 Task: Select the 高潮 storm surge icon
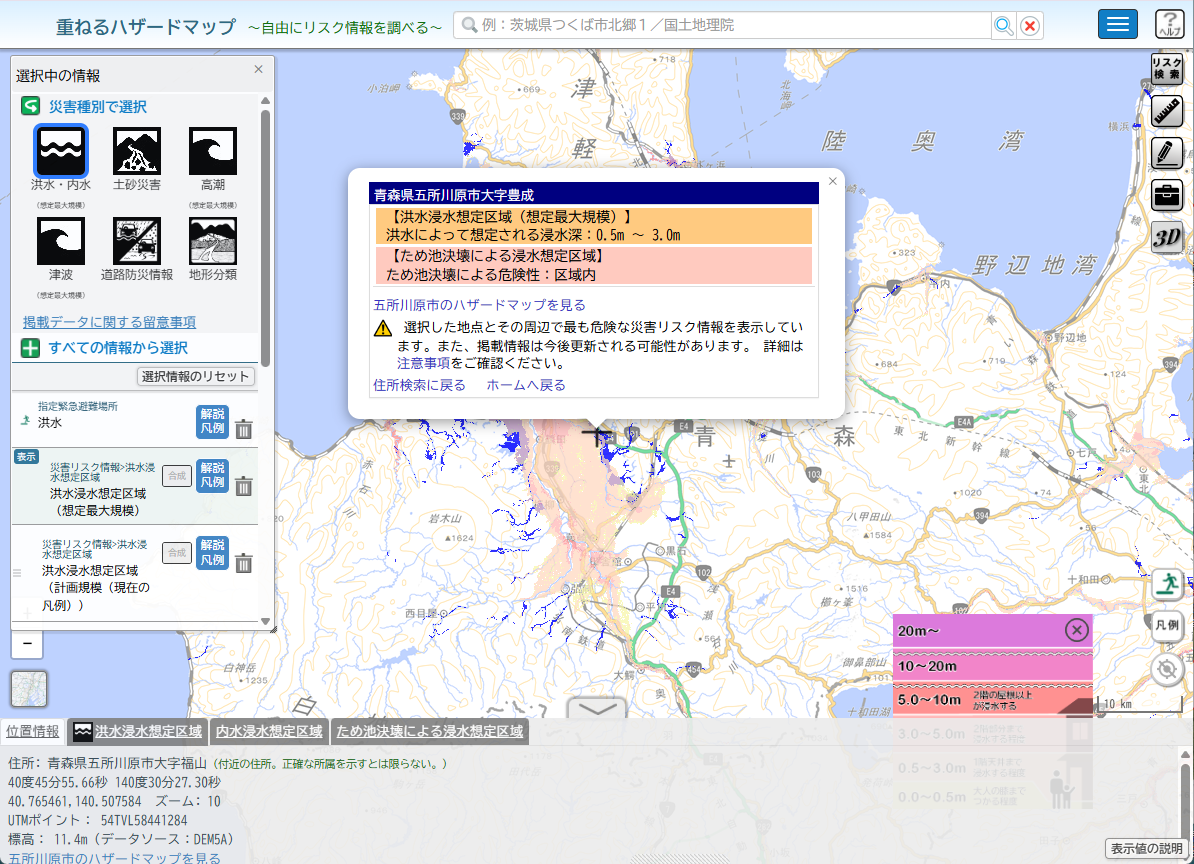point(212,151)
